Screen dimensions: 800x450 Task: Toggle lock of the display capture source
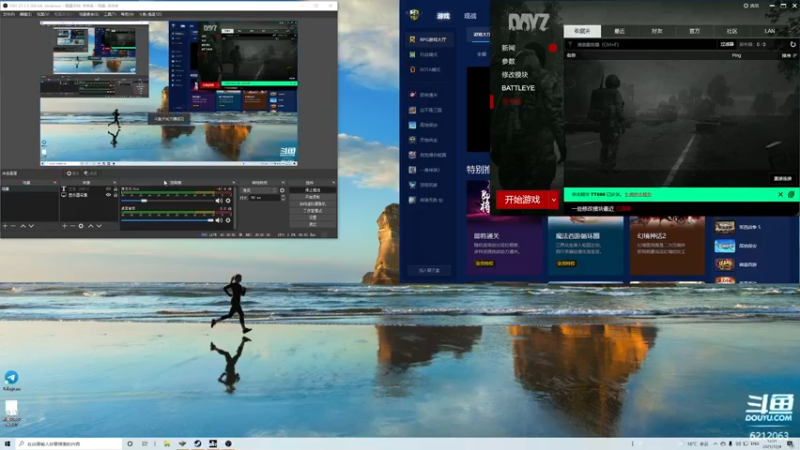[x=115, y=195]
